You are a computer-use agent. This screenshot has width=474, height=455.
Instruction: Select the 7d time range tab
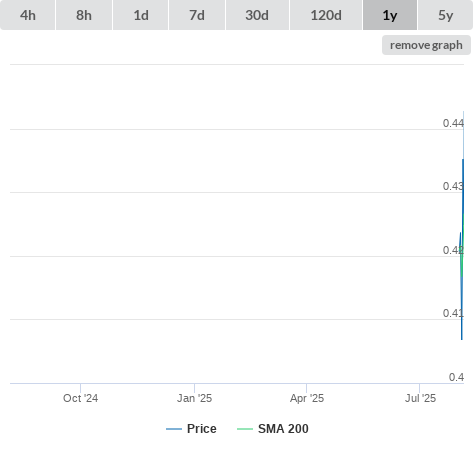(x=197, y=15)
